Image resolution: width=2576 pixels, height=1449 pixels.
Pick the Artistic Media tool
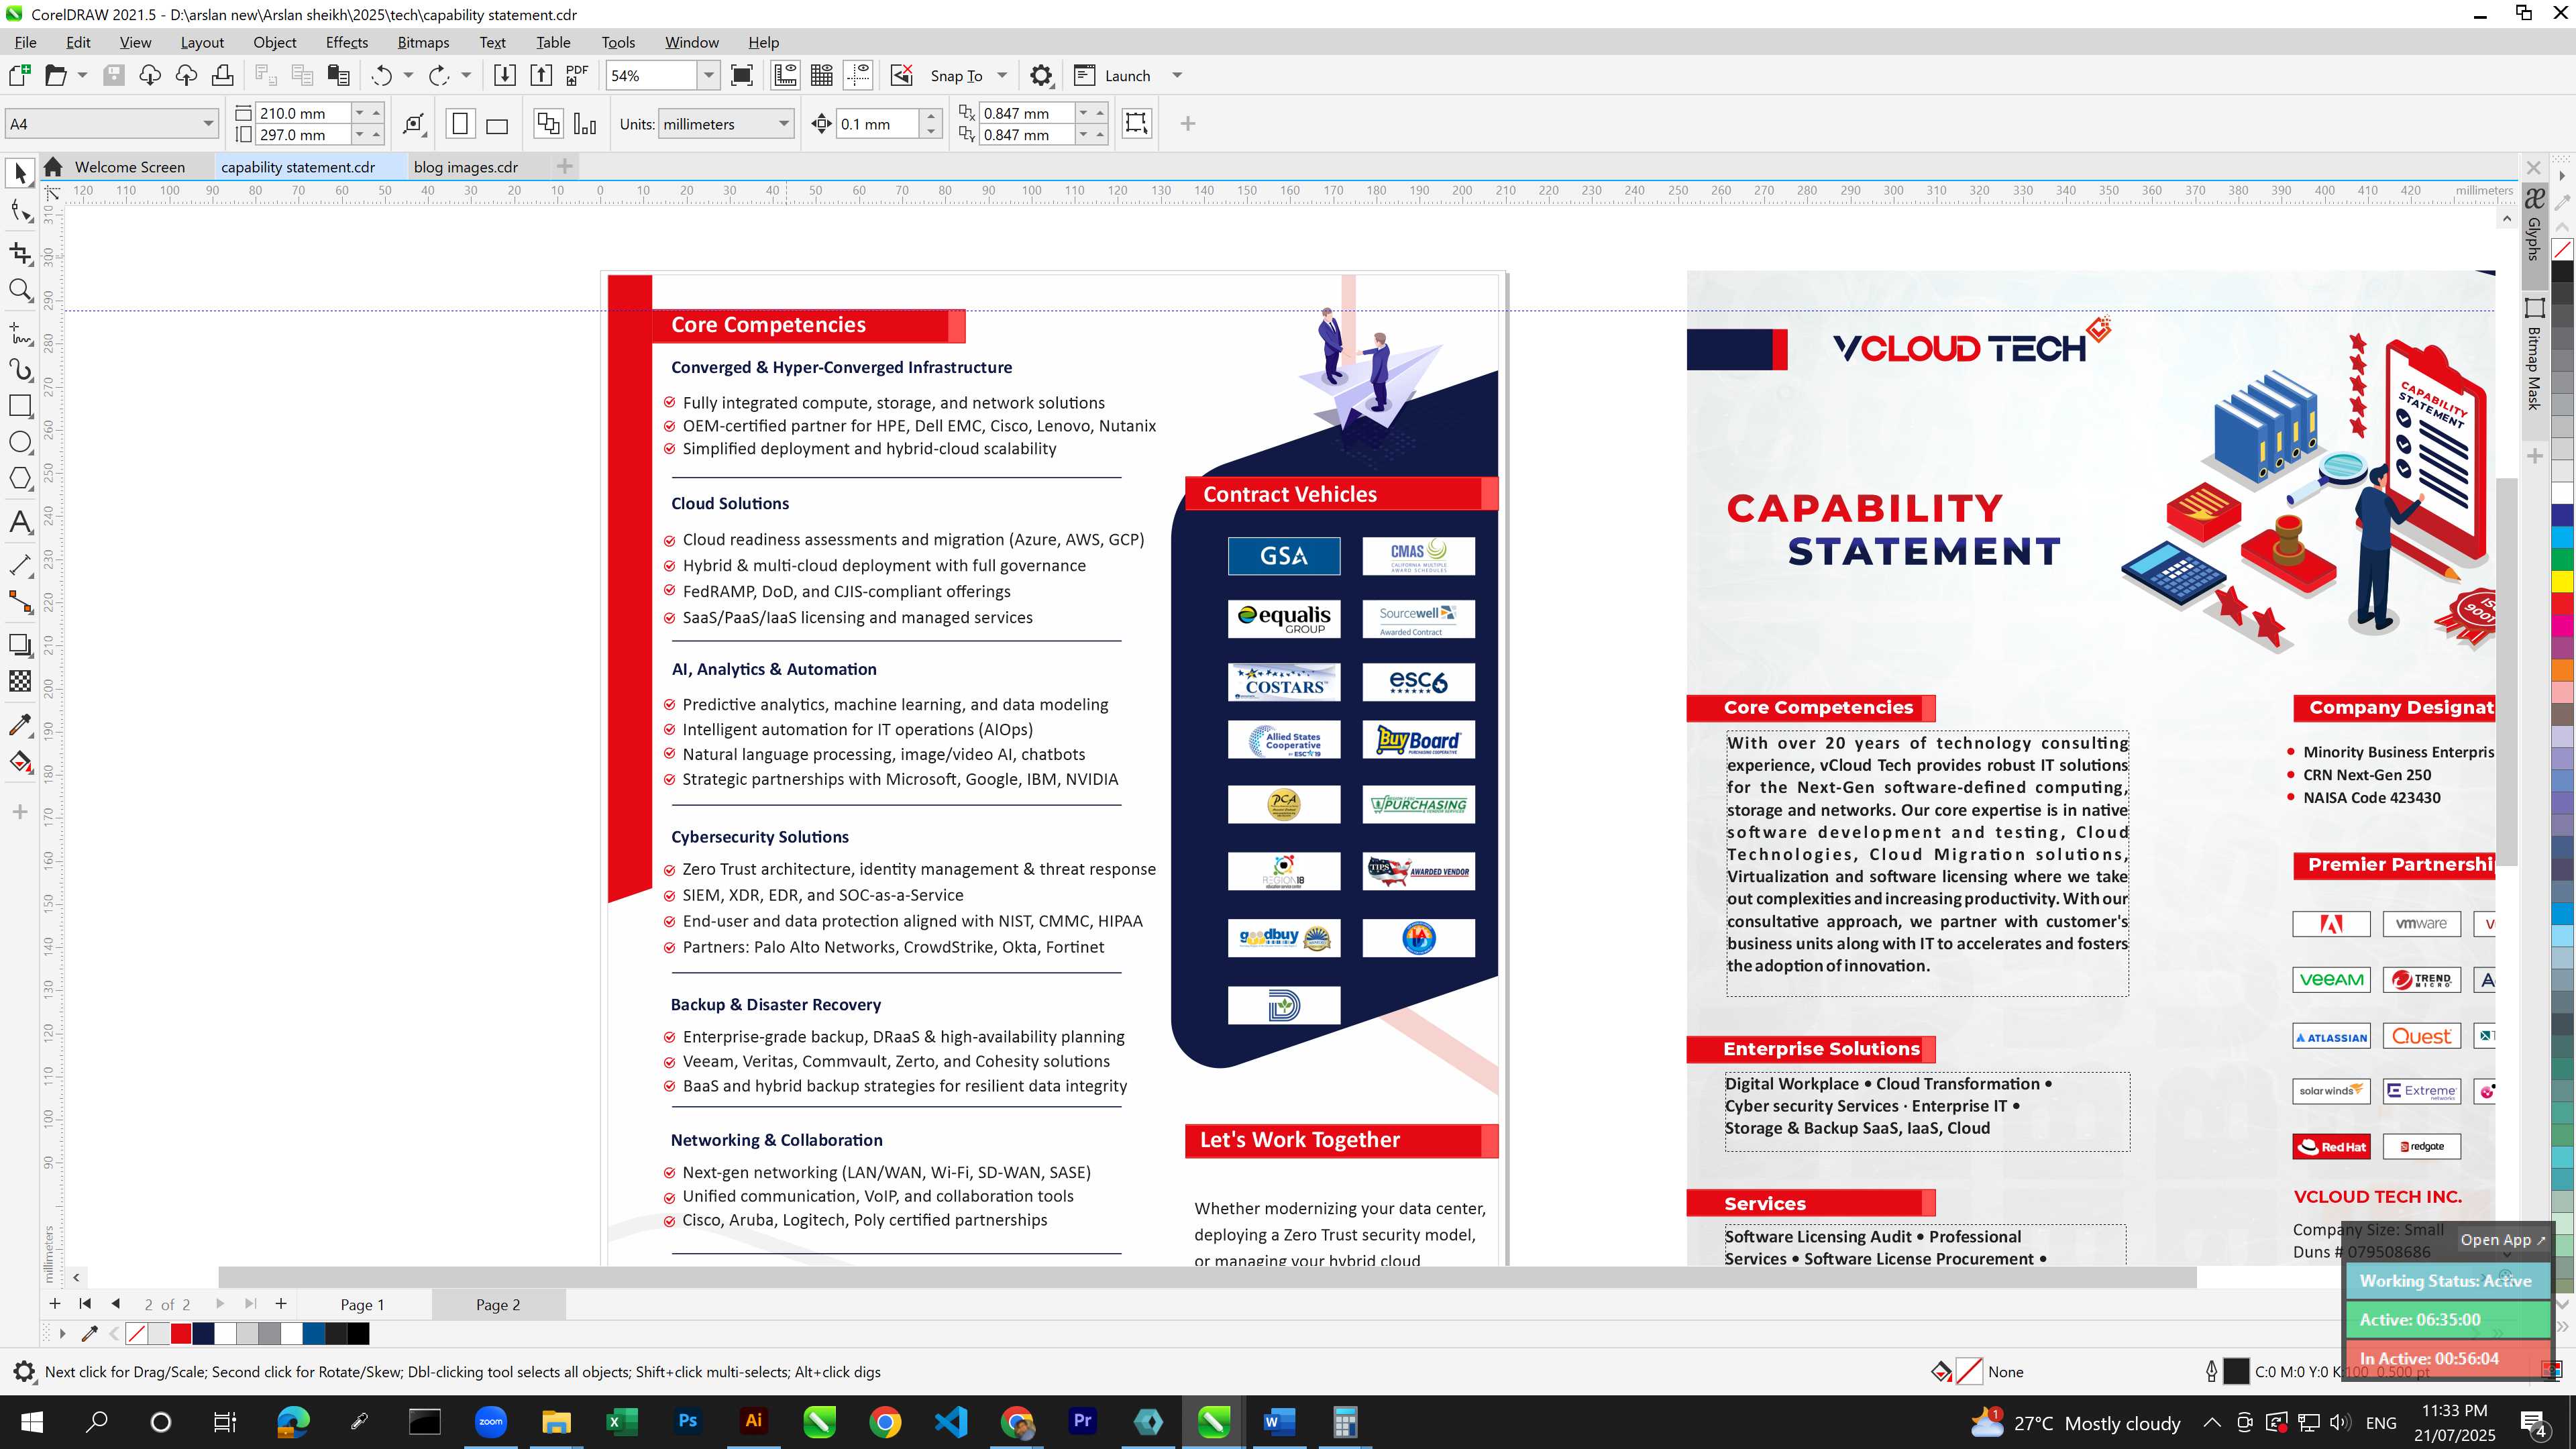(20, 369)
